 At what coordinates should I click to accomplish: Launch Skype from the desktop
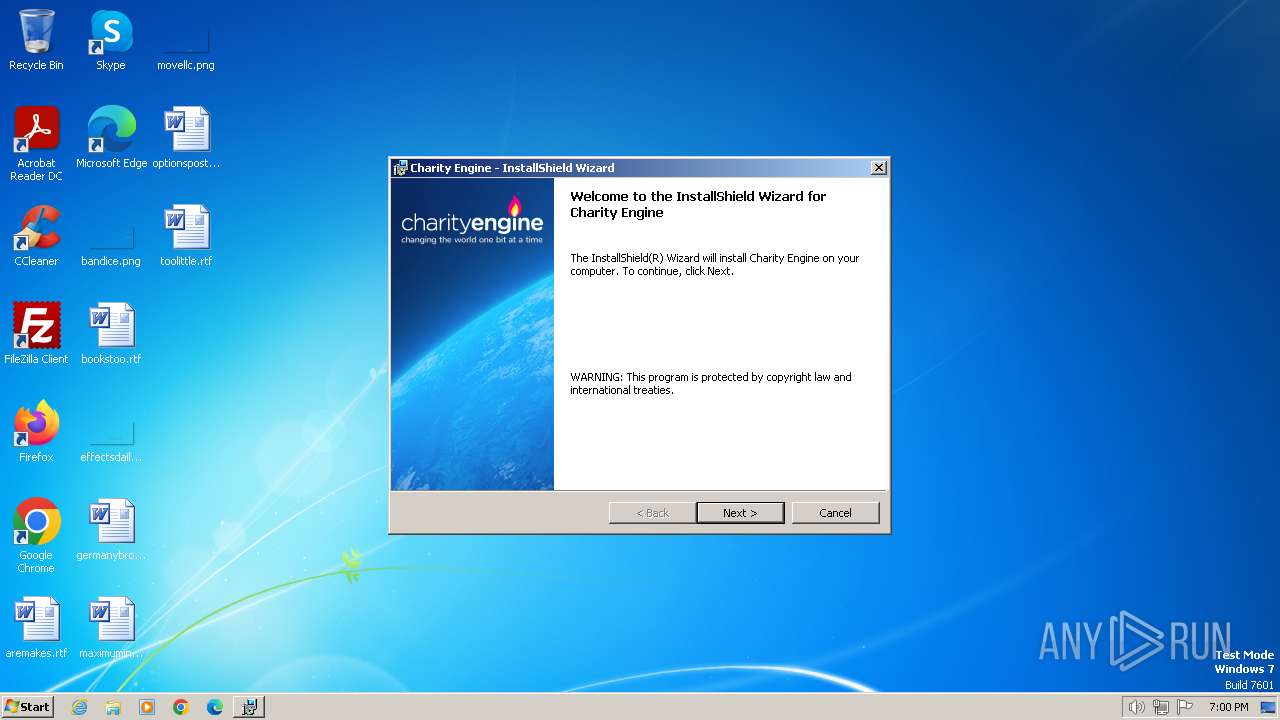111,40
